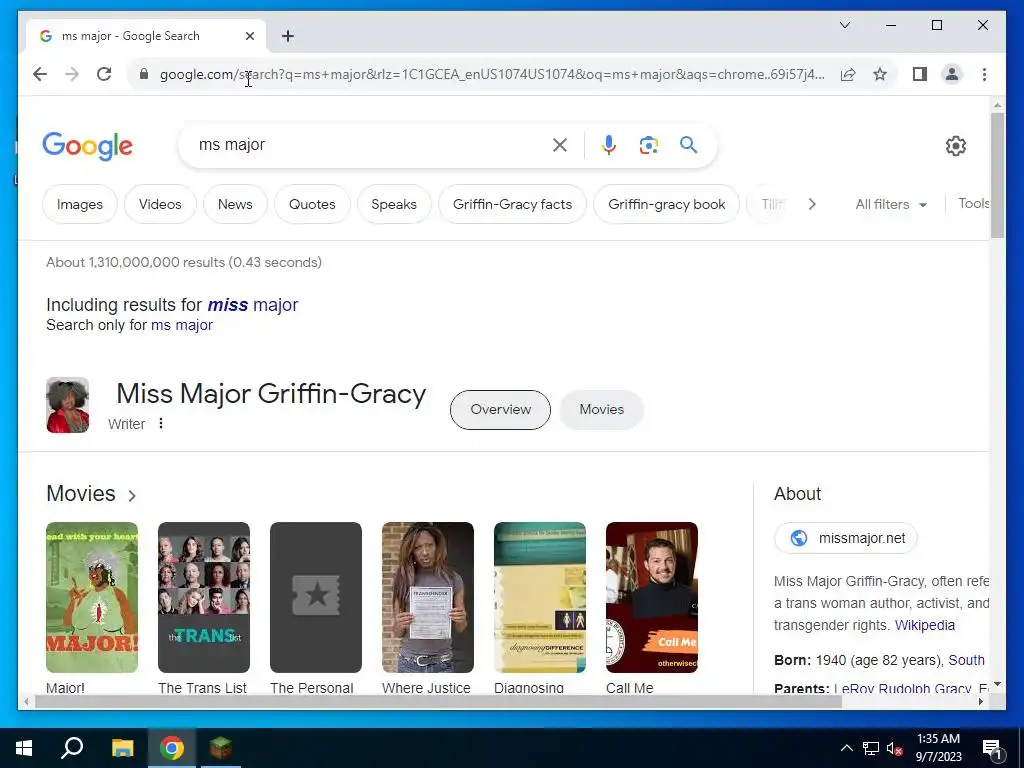This screenshot has height=768, width=1024.
Task: Open Chrome three-dot menu
Action: tap(984, 74)
